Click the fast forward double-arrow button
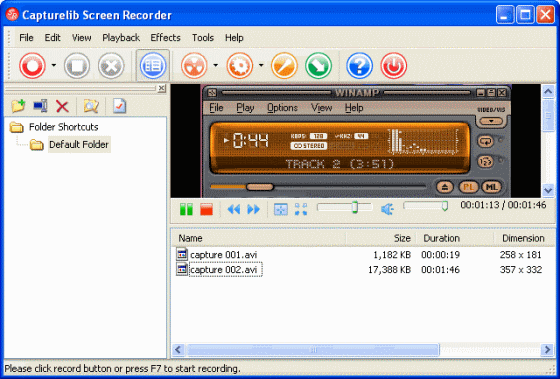560x379 pixels. (254, 209)
